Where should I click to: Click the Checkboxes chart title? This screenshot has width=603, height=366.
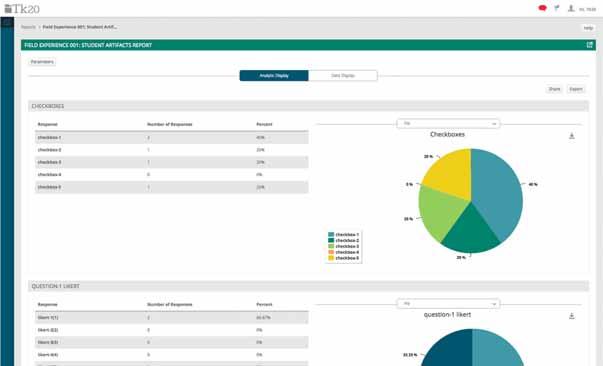coord(447,135)
